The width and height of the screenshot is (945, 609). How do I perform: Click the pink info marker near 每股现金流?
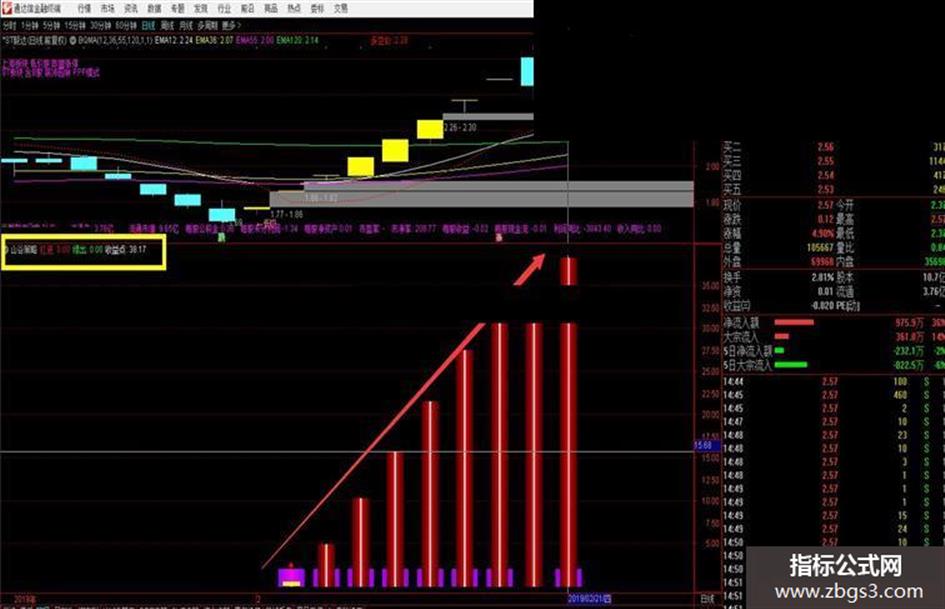click(499, 238)
